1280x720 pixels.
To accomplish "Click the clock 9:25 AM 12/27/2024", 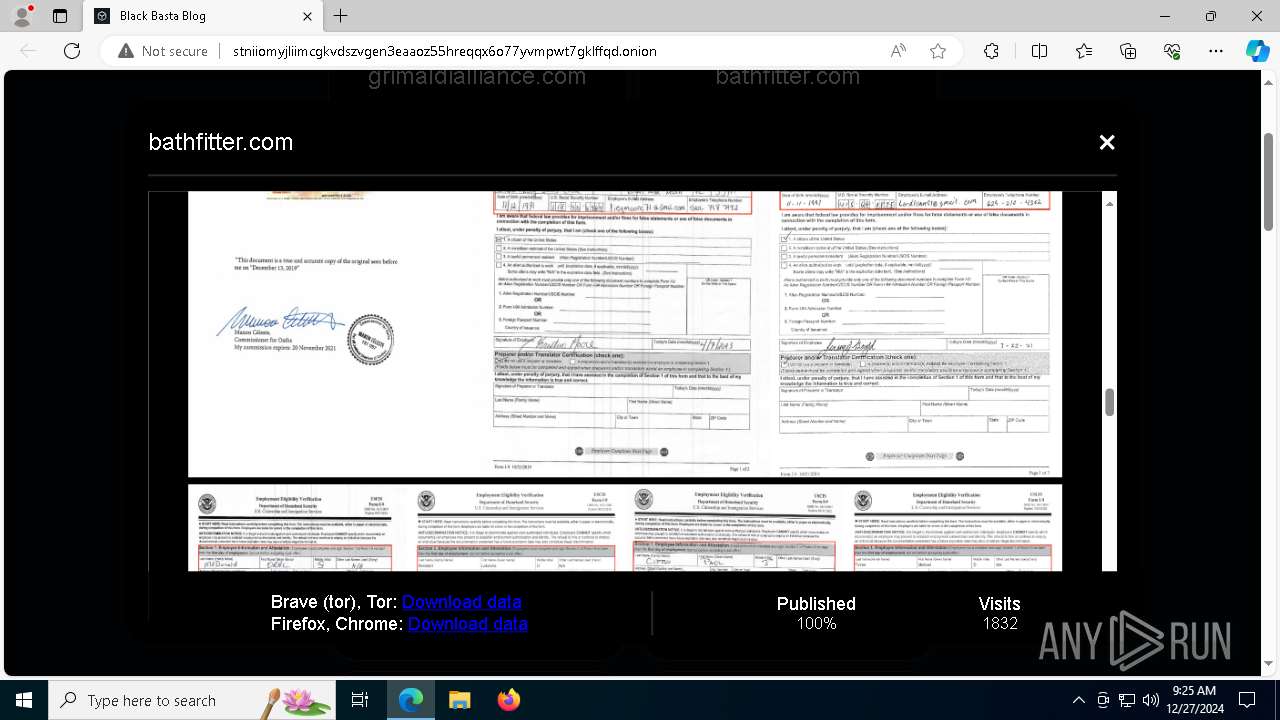I will (x=1194, y=700).
